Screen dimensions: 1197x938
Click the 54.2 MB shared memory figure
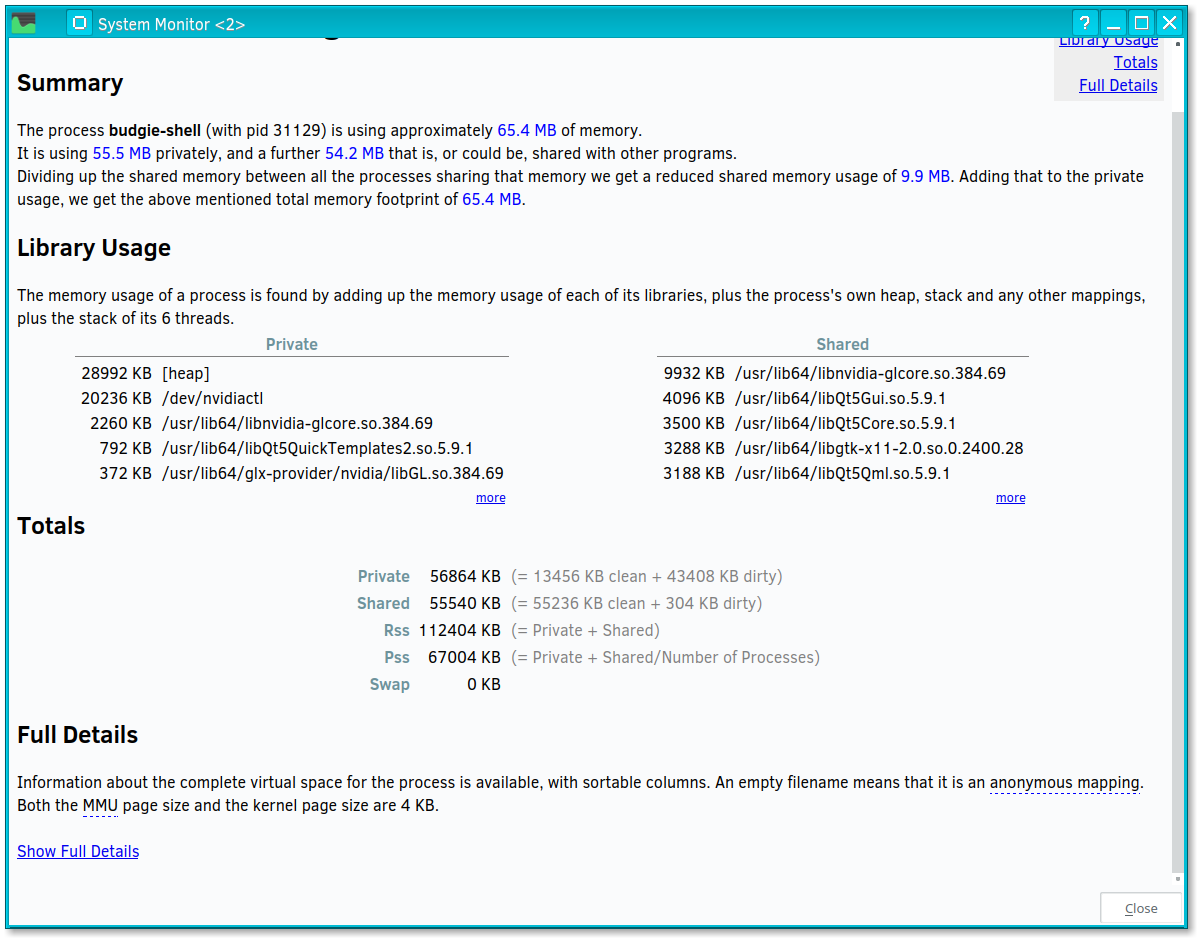(354, 153)
